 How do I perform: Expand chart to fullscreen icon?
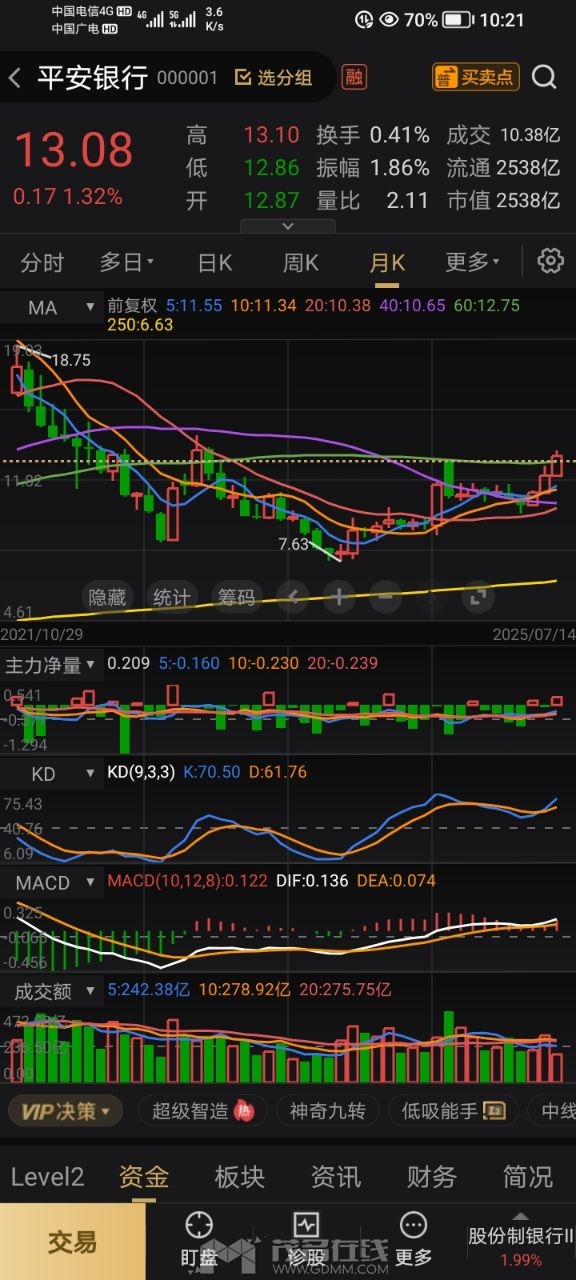point(479,598)
